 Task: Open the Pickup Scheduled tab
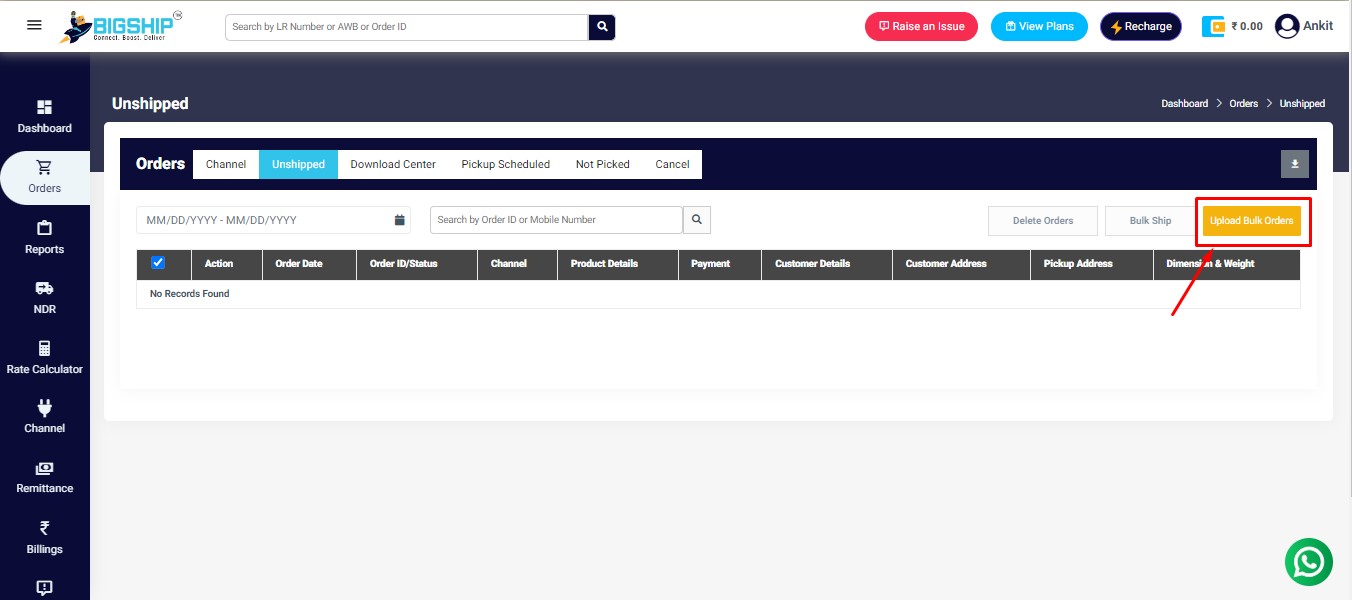[x=505, y=164]
